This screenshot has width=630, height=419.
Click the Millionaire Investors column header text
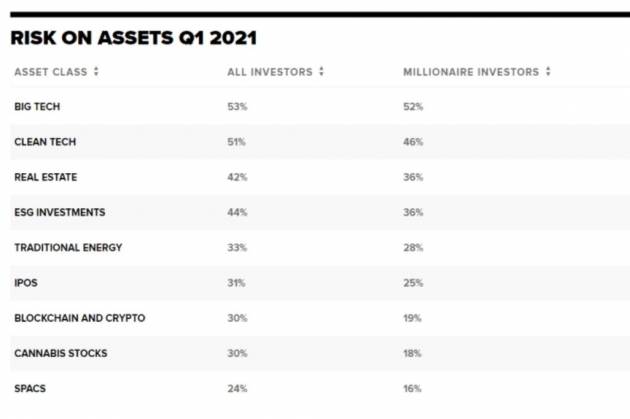click(x=471, y=72)
